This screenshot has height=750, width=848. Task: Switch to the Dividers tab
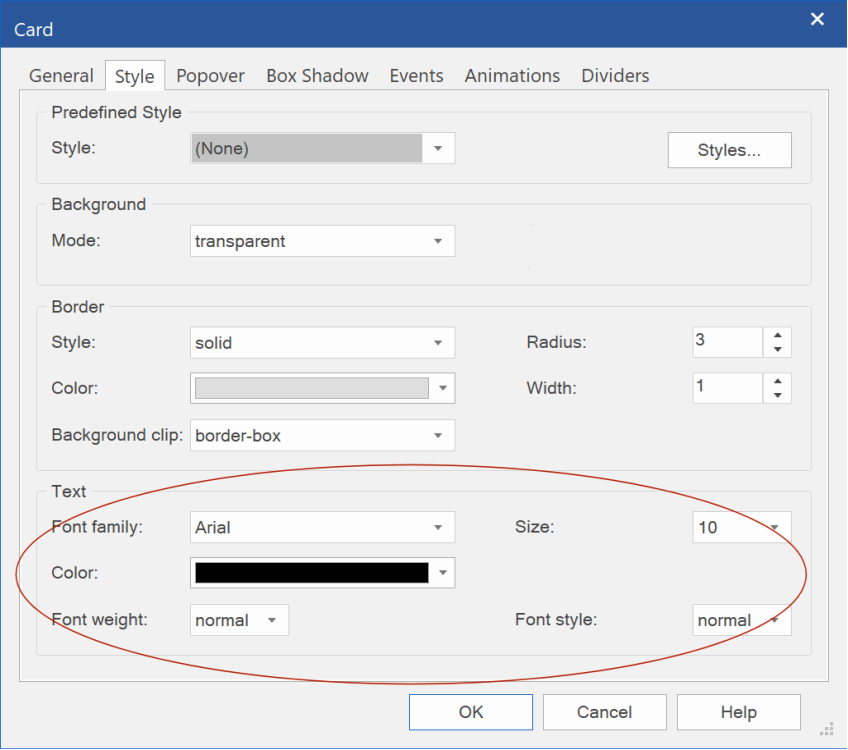click(x=615, y=76)
